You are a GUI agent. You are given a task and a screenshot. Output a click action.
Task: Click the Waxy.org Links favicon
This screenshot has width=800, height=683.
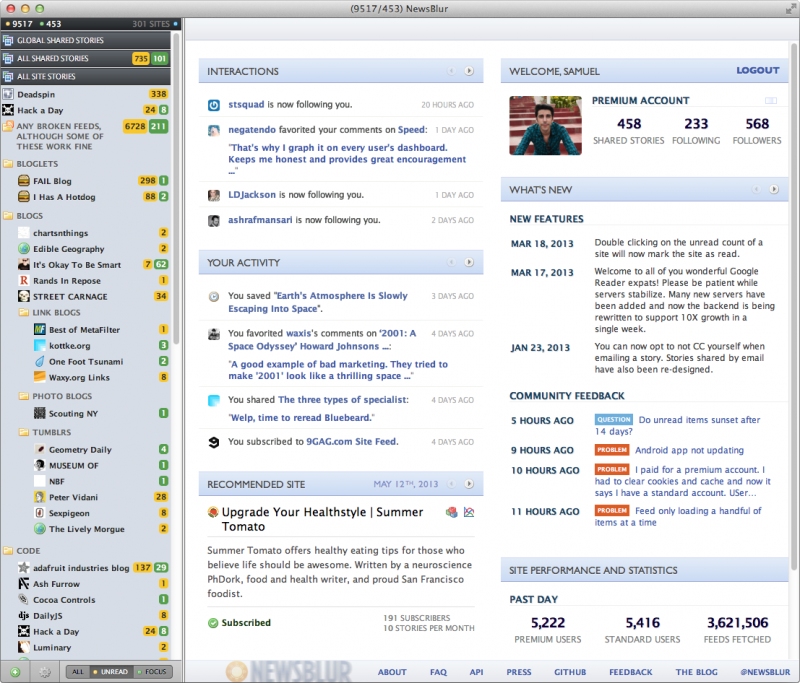click(39, 377)
